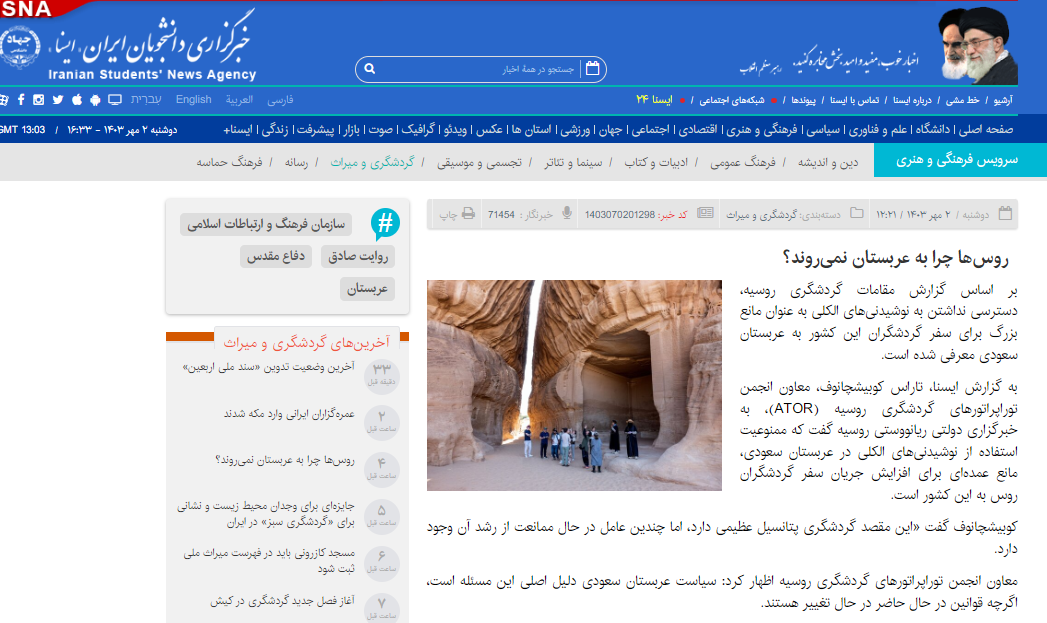The width and height of the screenshot is (1047, 623).
Task: Select گردشگری و میراث subsection tab
Action: 373,162
